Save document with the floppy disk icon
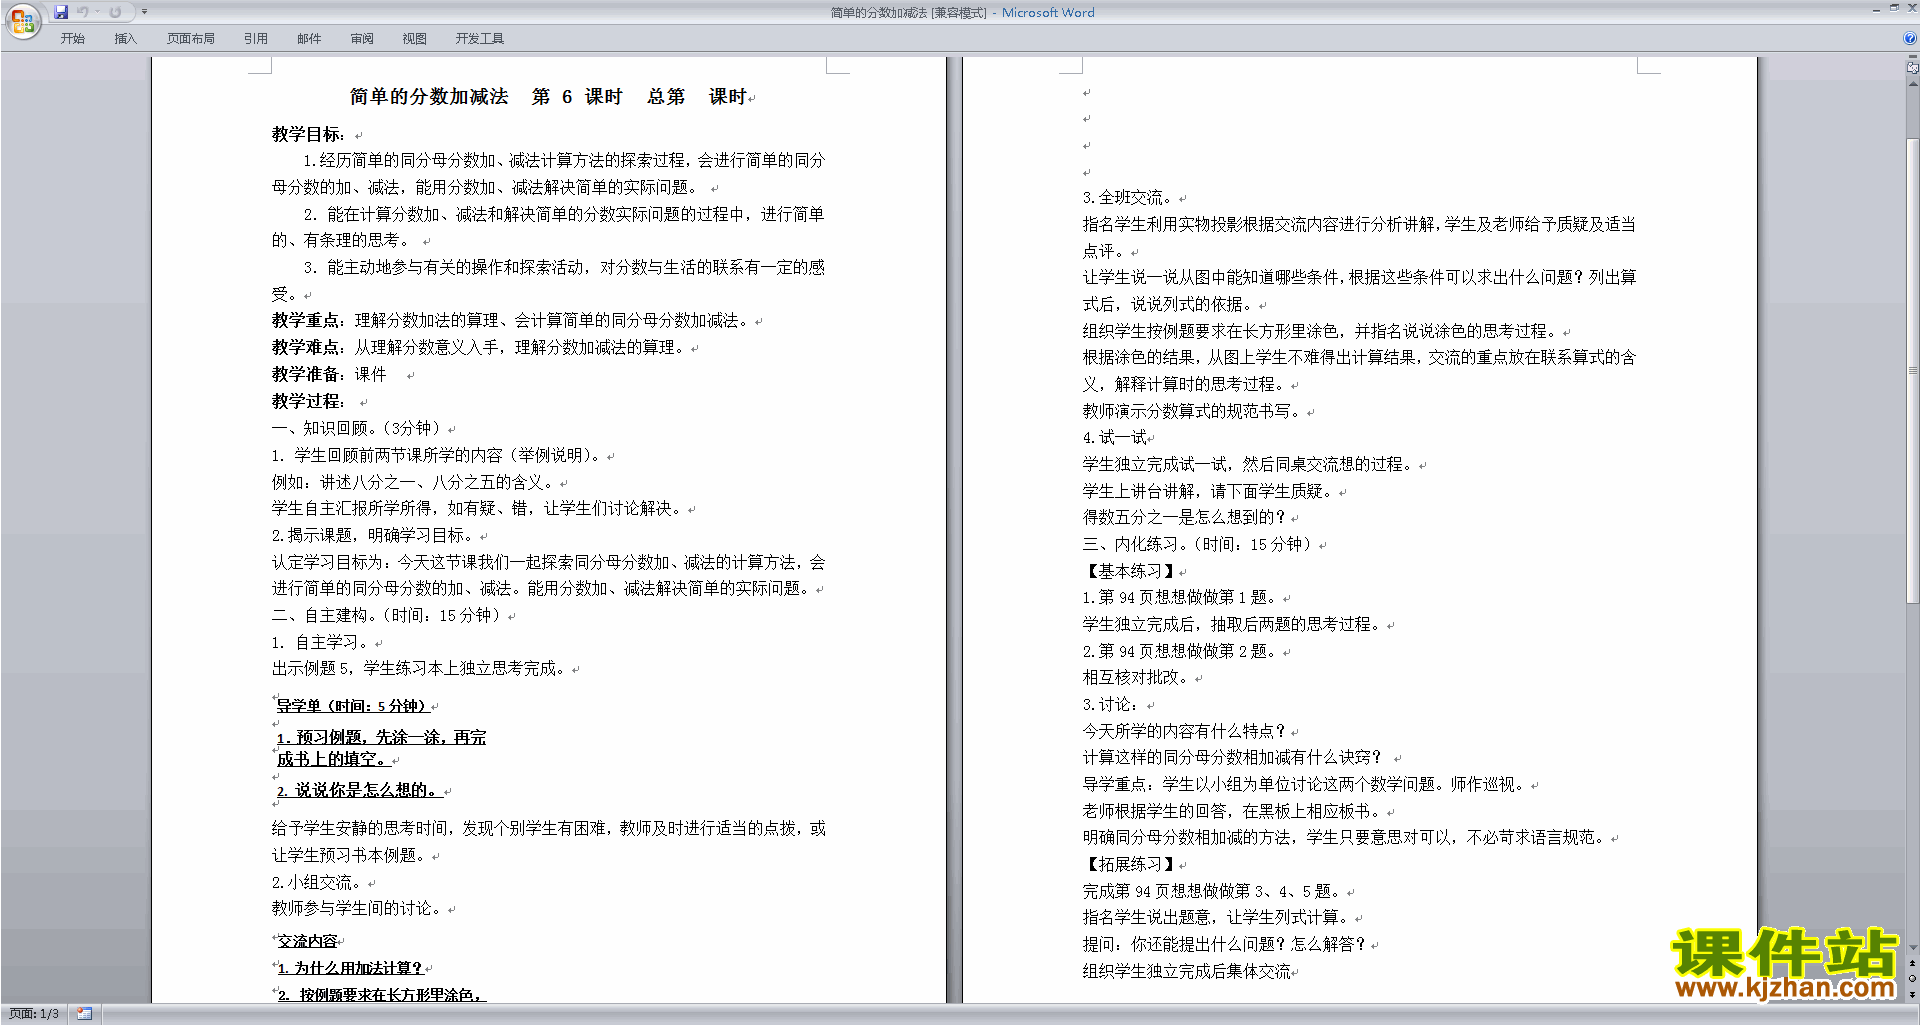 click(x=61, y=12)
